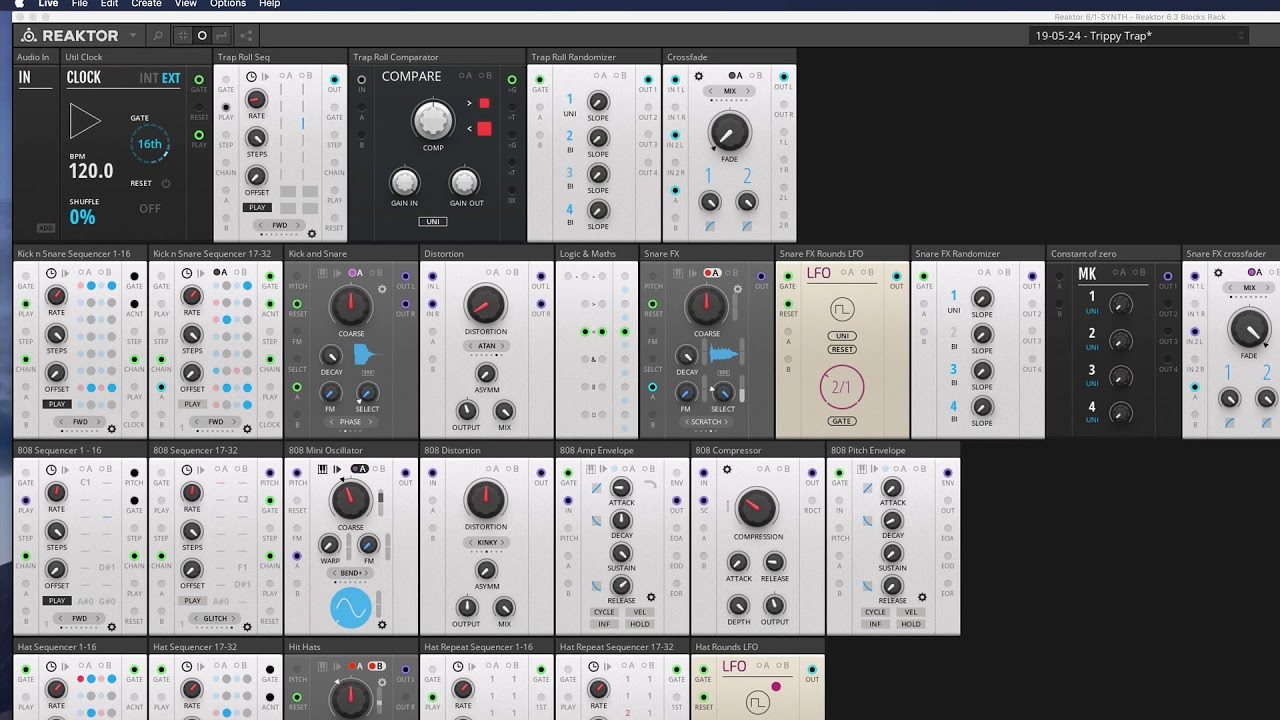The image size is (1280, 720).
Task: Click RESET button in Snare FX Rounds LFO
Action: click(842, 349)
